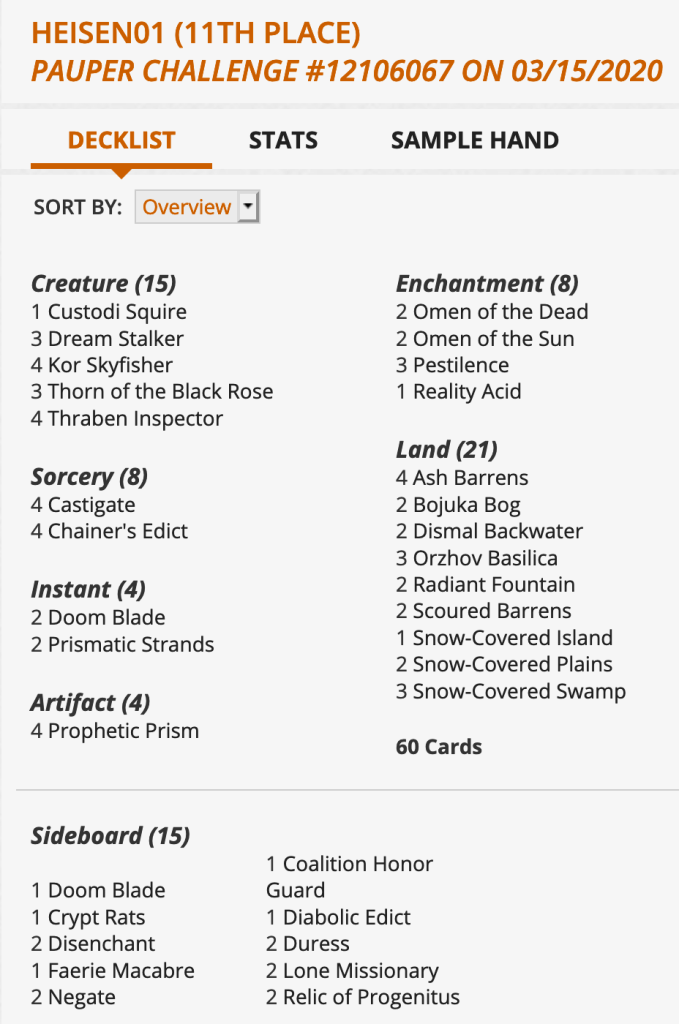The image size is (679, 1024).
Task: Open the Prophetic Prism card link
Action: pyautogui.click(x=123, y=731)
